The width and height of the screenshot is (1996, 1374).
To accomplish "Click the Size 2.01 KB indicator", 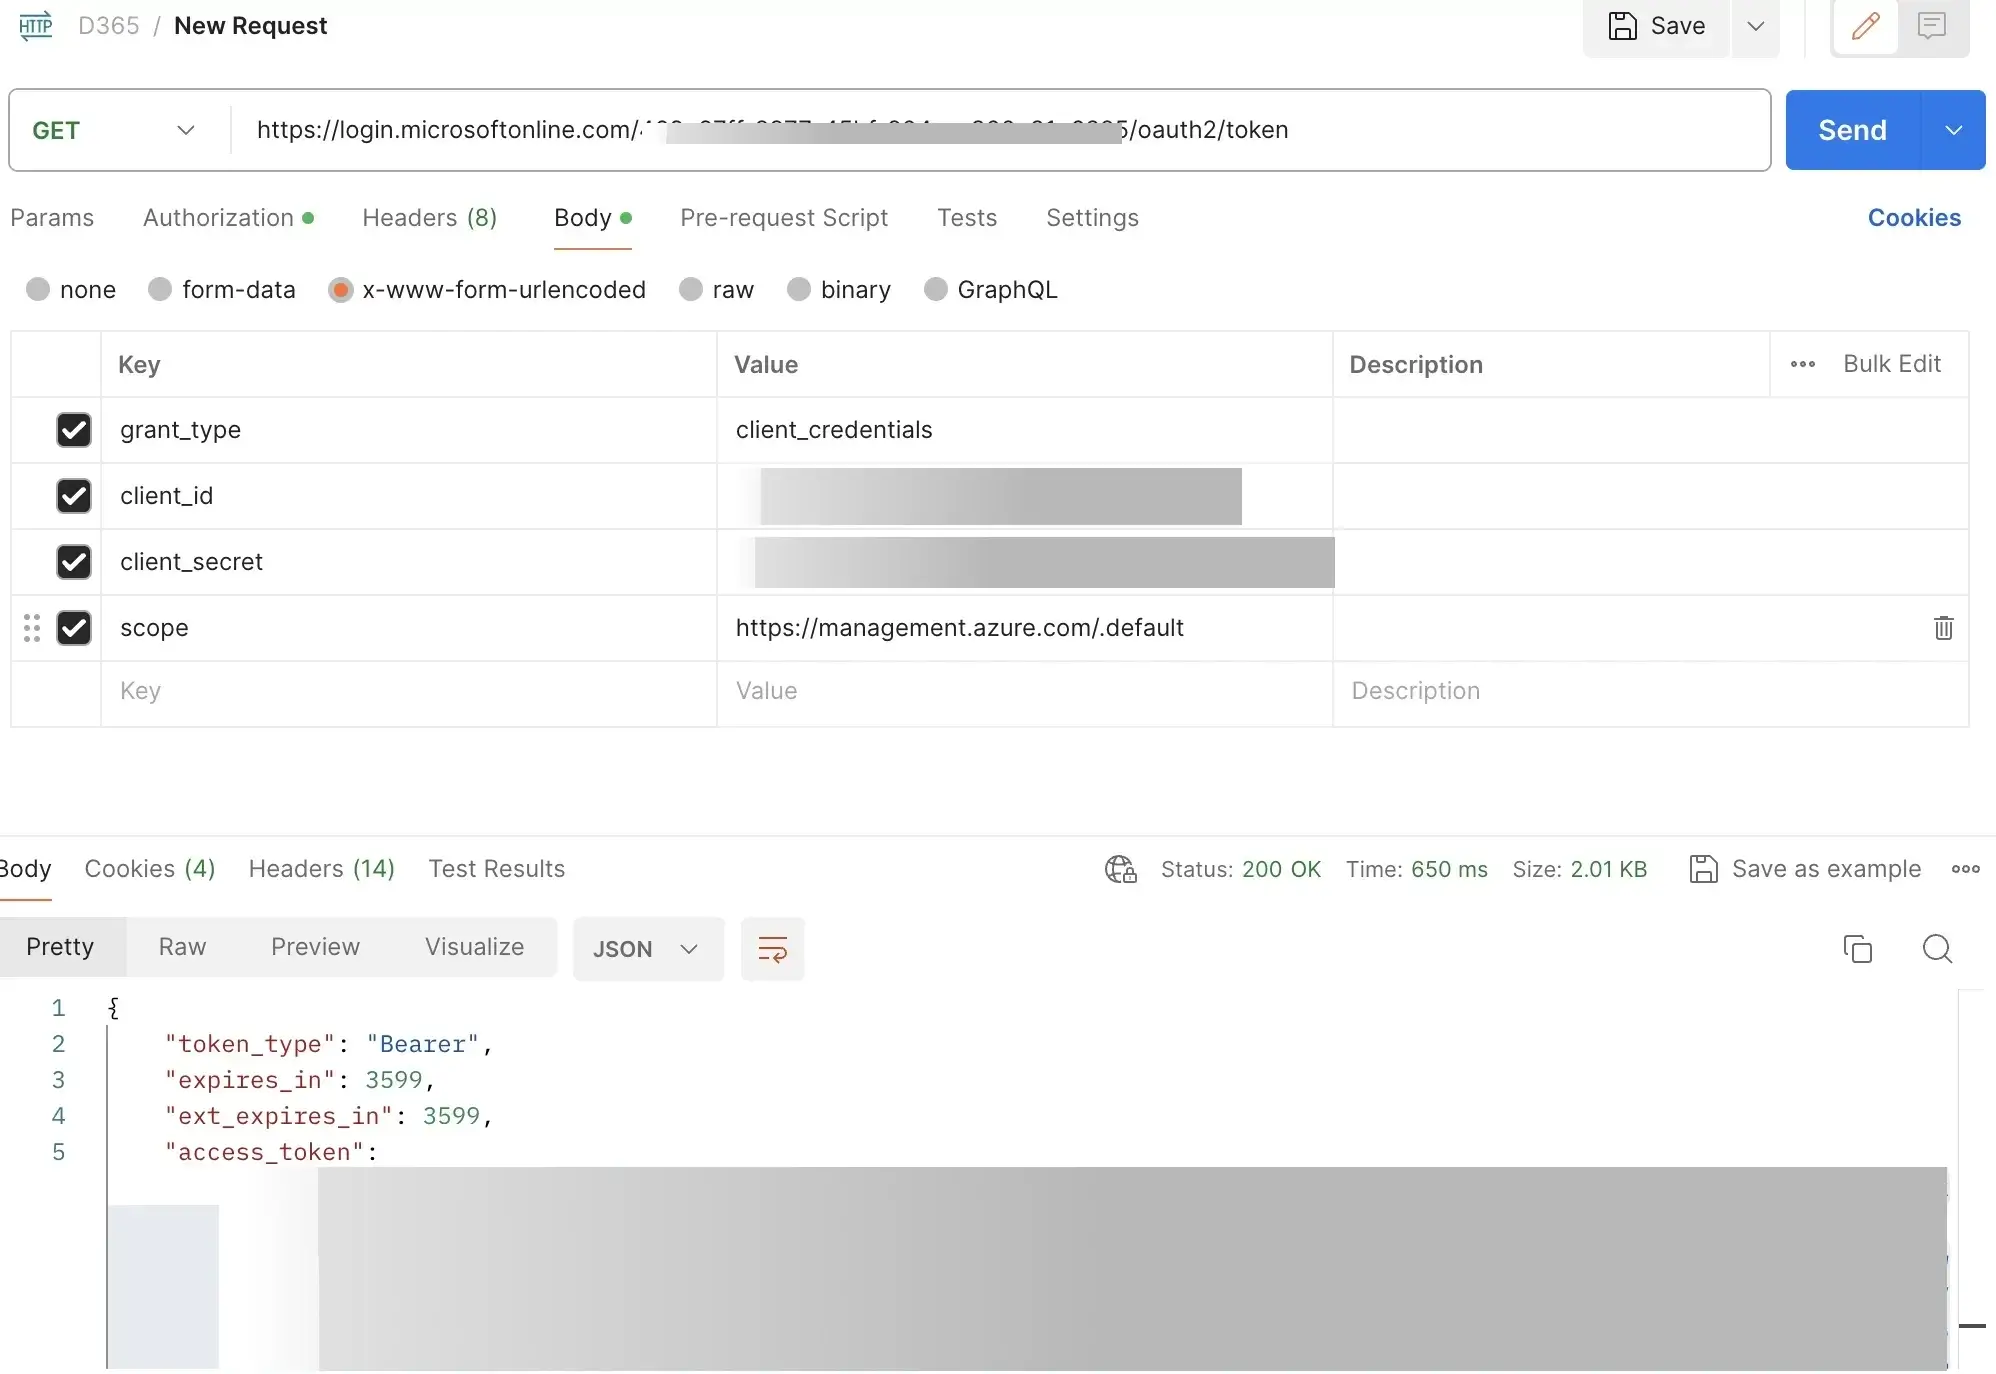I will point(1580,869).
